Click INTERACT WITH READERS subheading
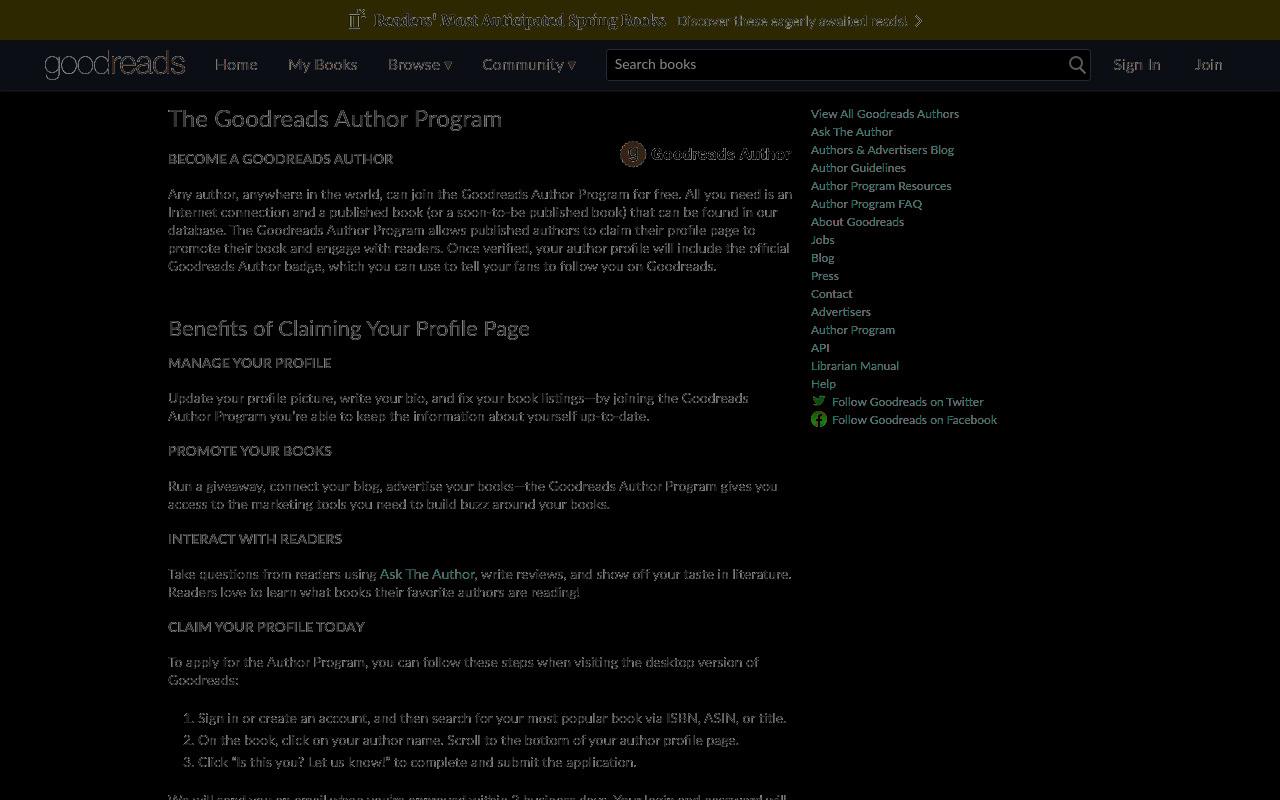Image resolution: width=1280 pixels, height=800 pixels. (x=255, y=539)
